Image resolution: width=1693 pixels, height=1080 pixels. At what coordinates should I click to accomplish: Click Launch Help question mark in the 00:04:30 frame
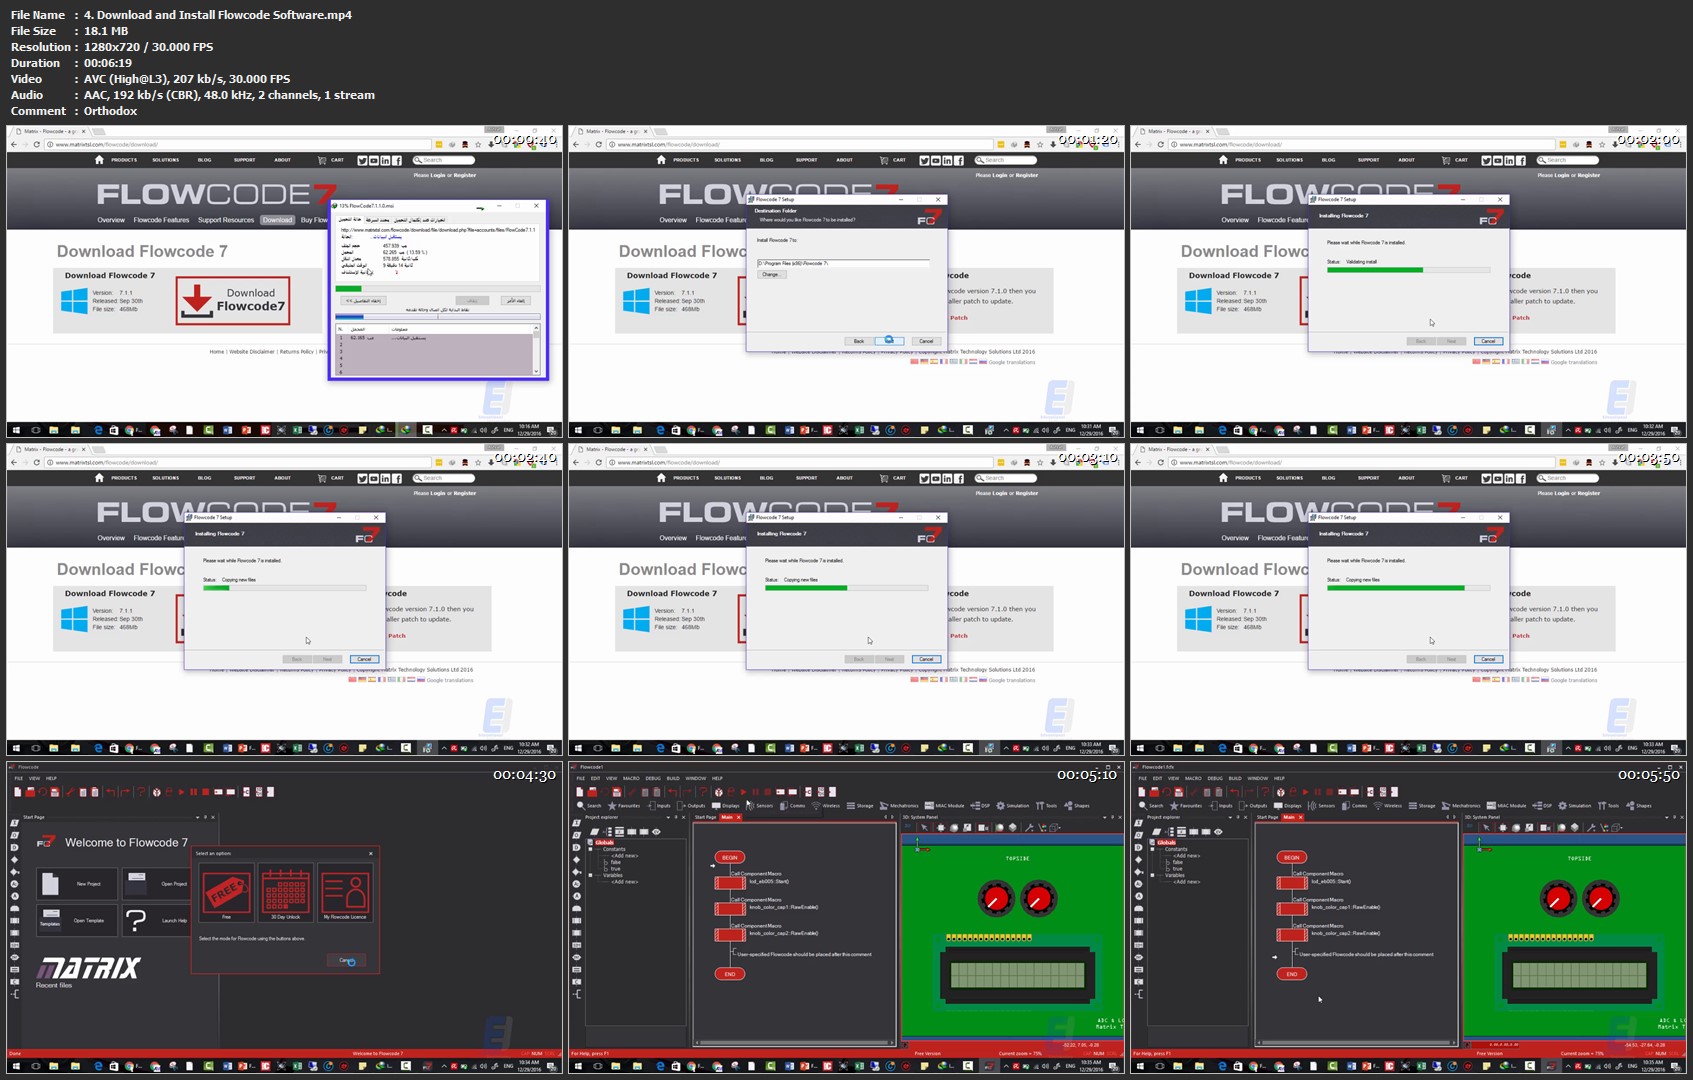click(x=136, y=920)
